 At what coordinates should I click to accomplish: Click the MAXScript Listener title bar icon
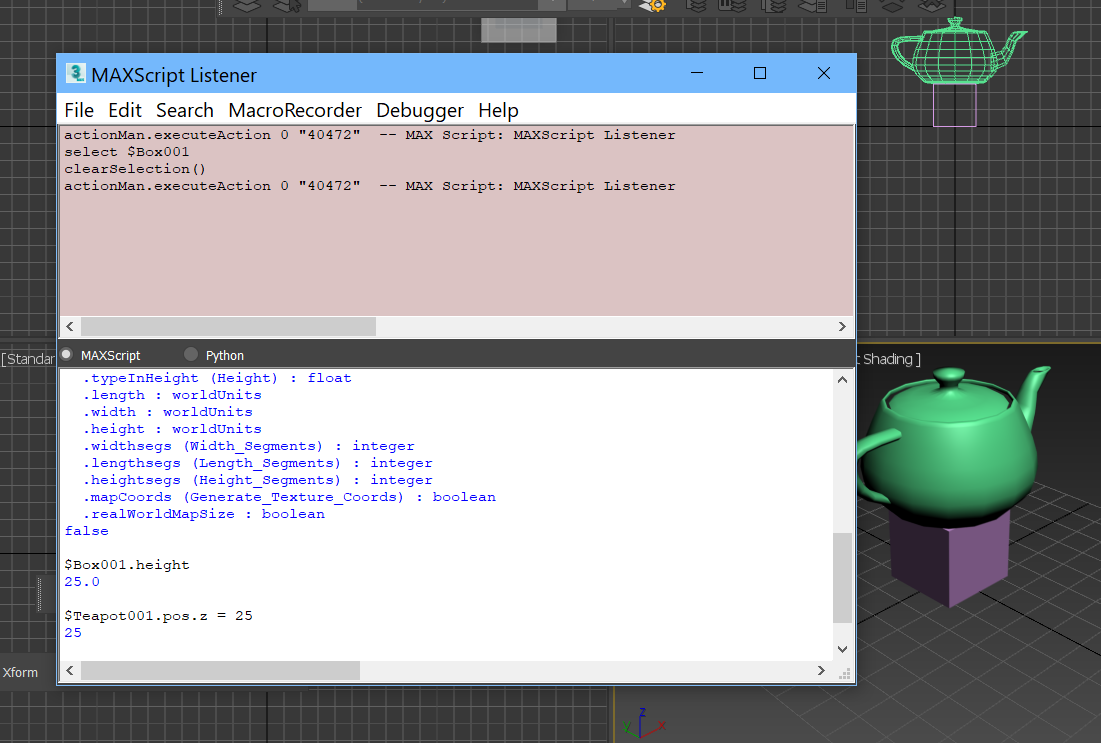point(75,74)
